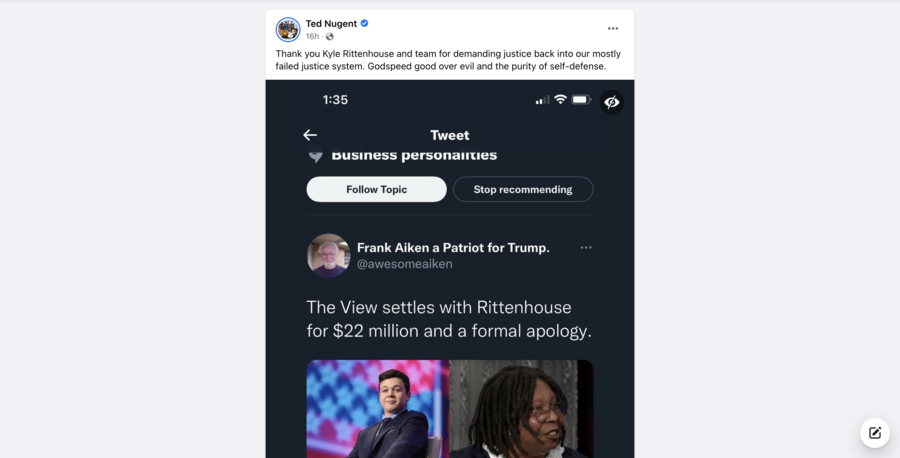900x458 pixels.
Task: Click the Wi-Fi icon in phone status bar
Action: 560,100
